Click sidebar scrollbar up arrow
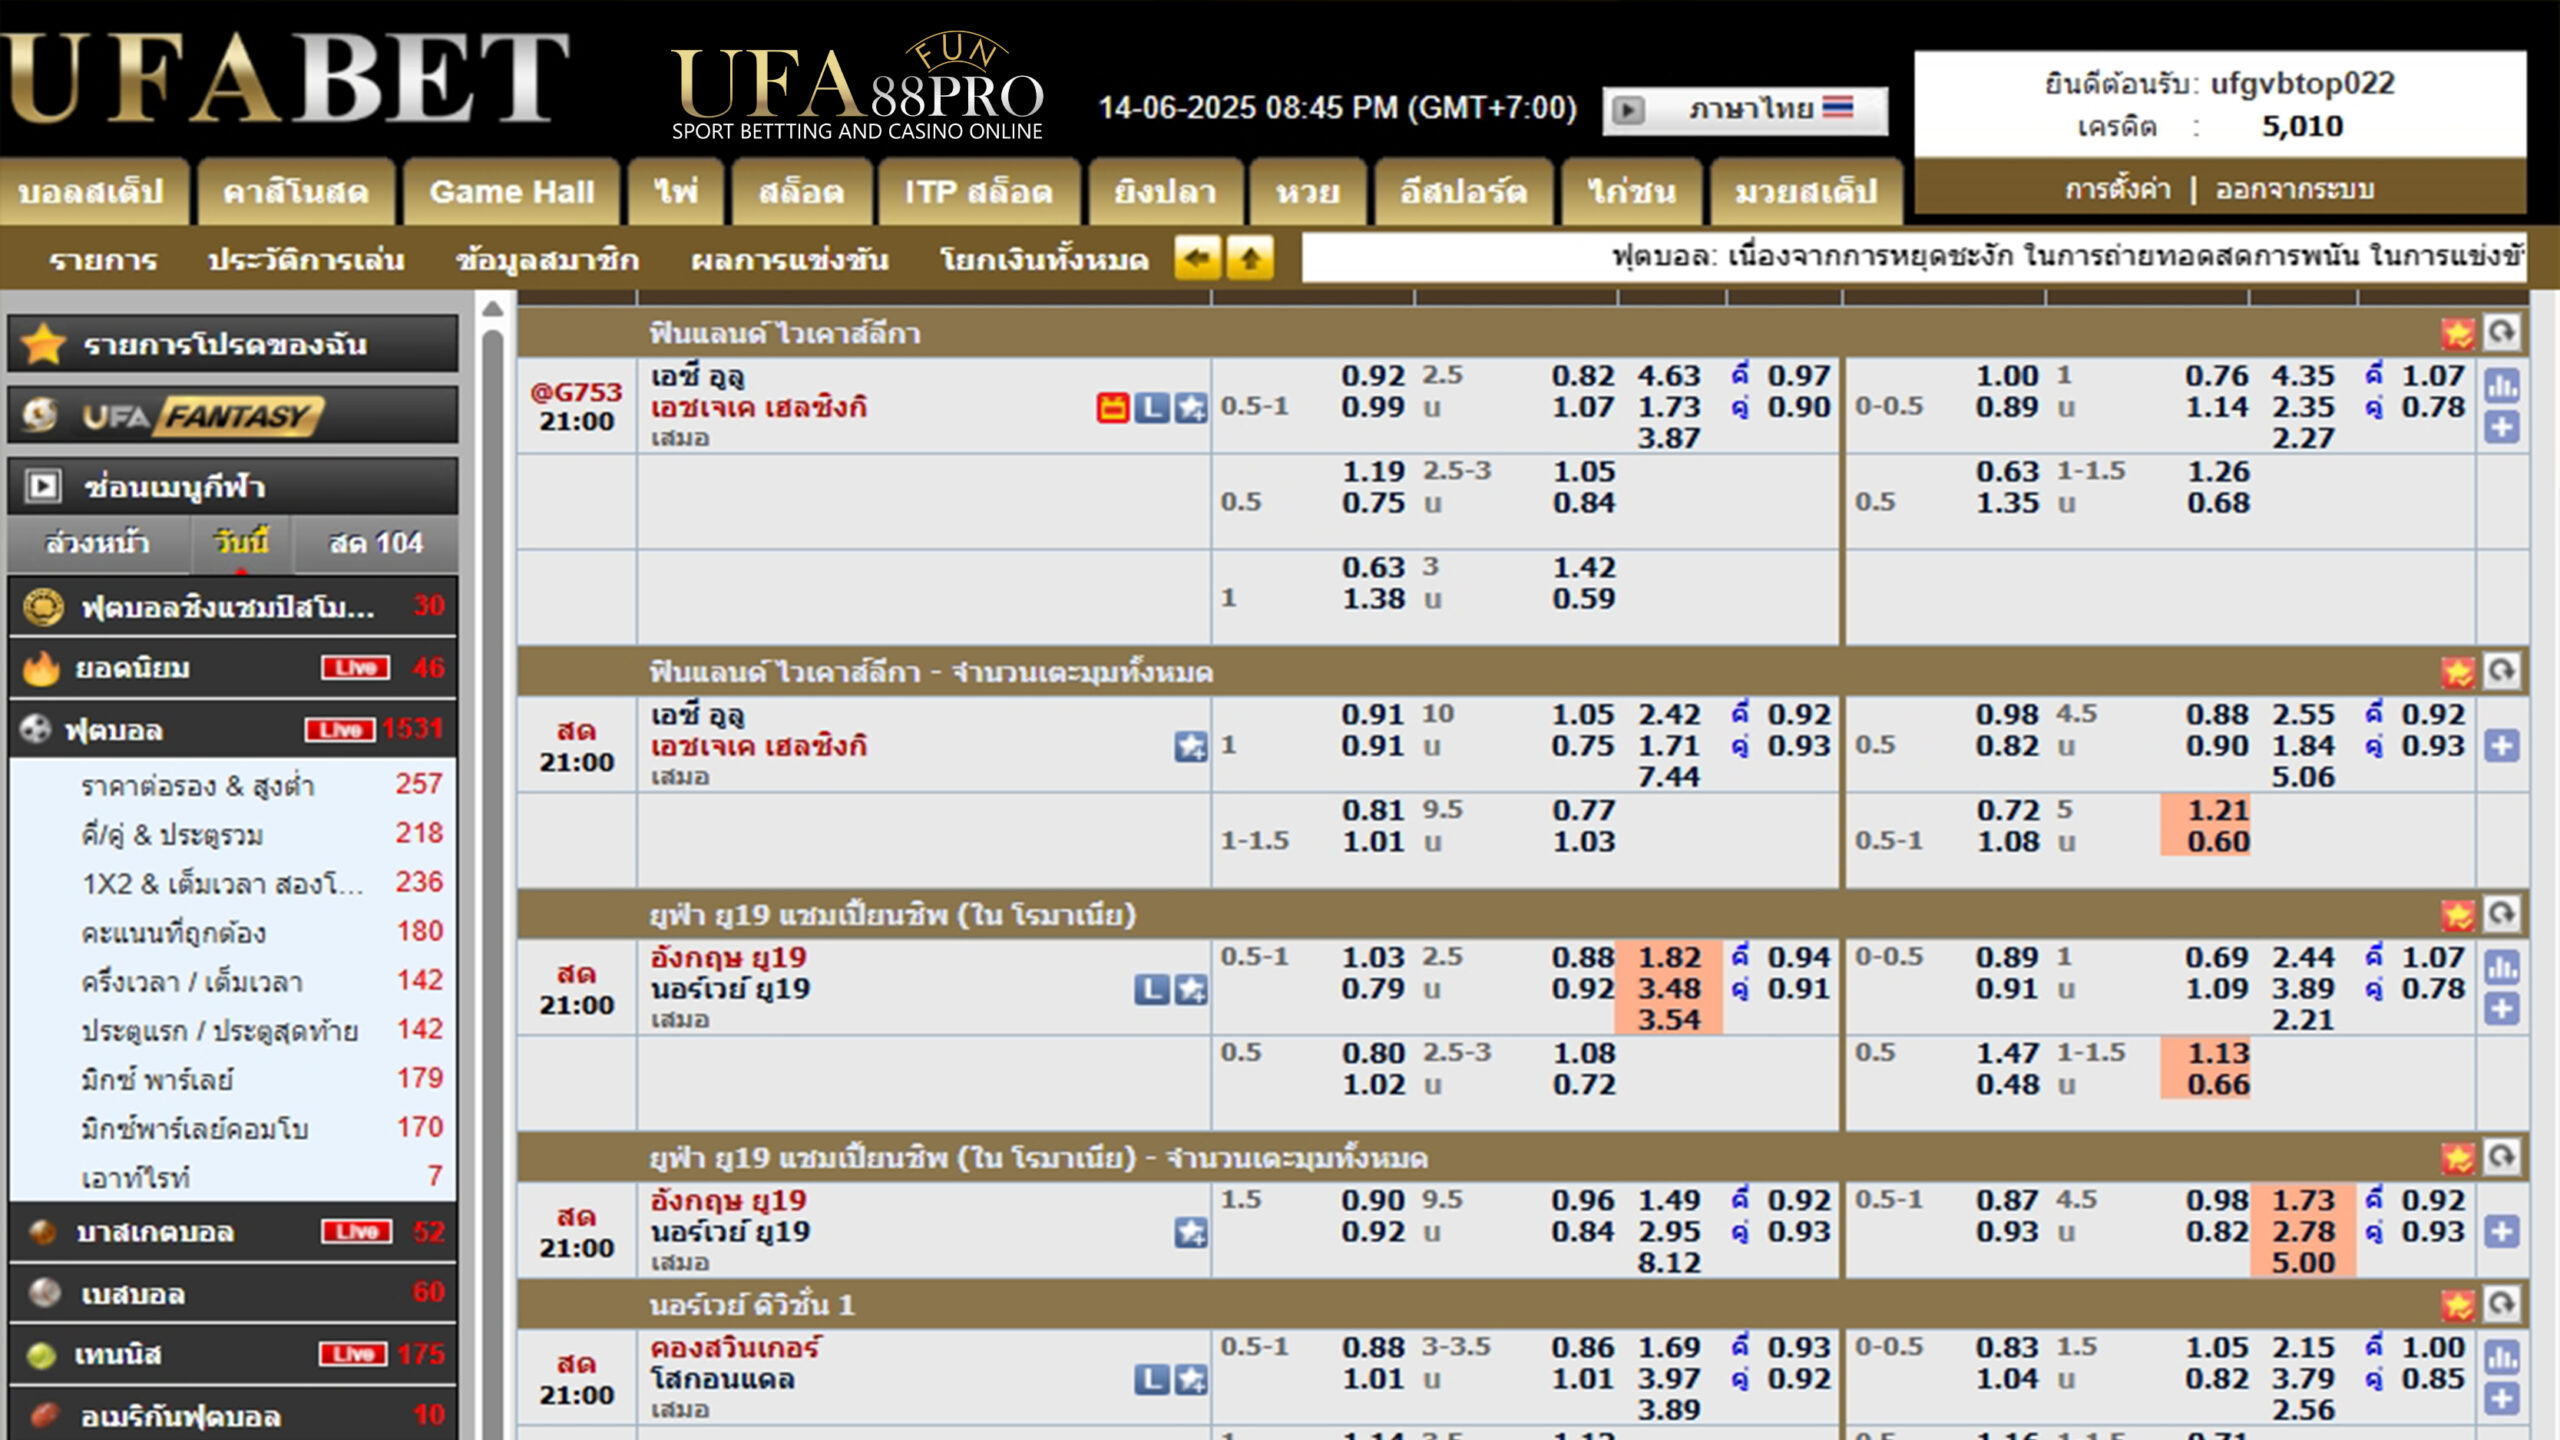This screenshot has height=1440, width=2560. [x=492, y=309]
